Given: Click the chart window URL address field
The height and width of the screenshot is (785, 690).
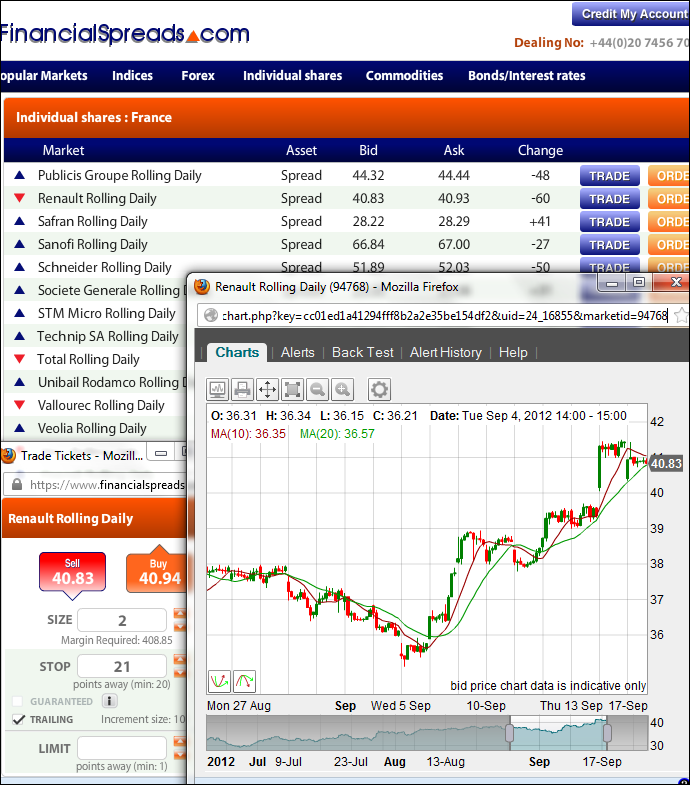Looking at the screenshot, I should click(445, 315).
